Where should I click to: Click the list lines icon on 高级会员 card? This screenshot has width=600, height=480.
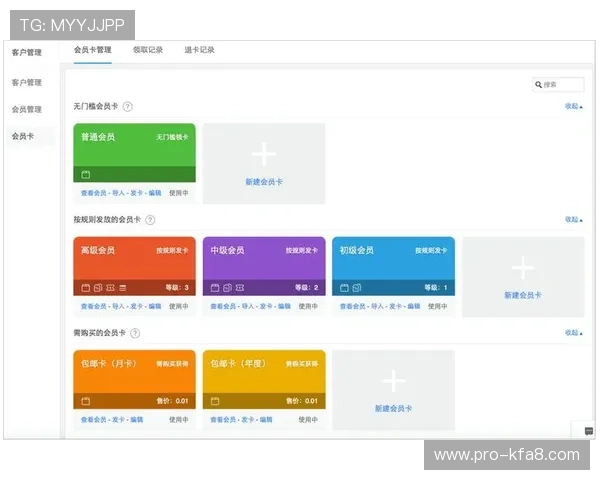coord(122,288)
